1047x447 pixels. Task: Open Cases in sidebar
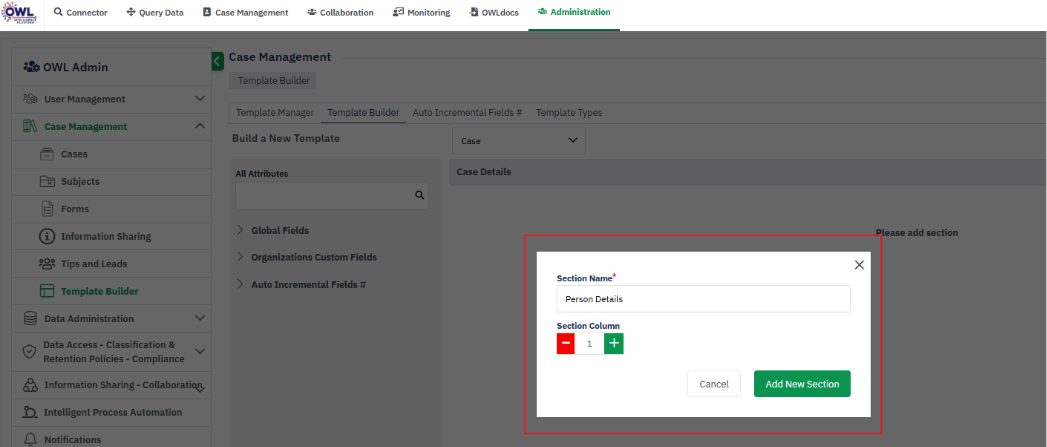[74, 154]
